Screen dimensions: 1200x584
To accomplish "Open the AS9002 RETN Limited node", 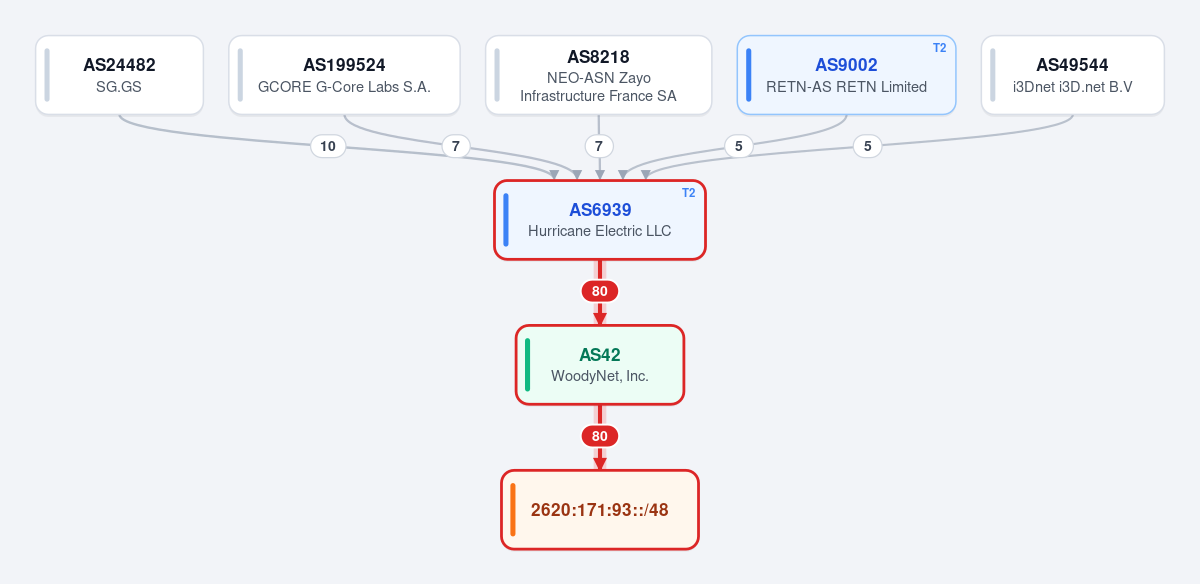I will [x=846, y=75].
